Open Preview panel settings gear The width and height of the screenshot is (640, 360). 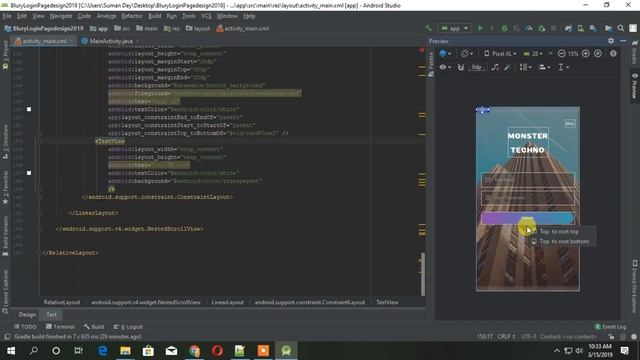(611, 41)
